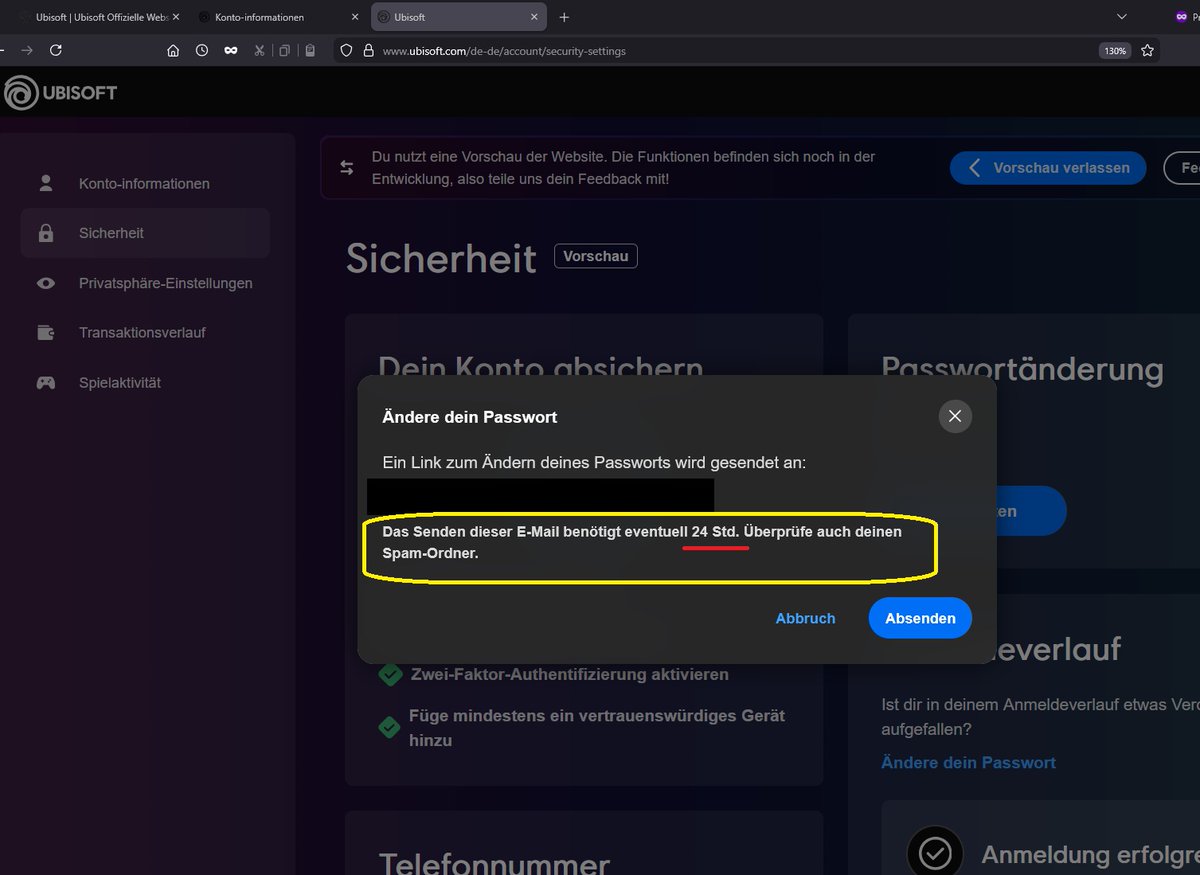Click the private browsing mask icon
Image resolution: width=1200 pixels, height=875 pixels.
[x=231, y=50]
